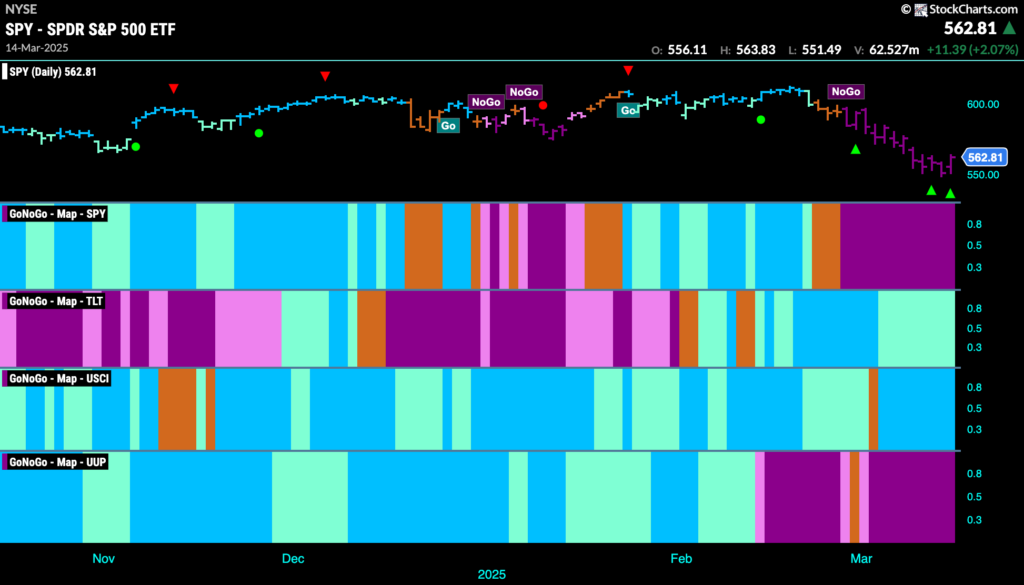Click the volume value 'V: 62.527m'
Viewport: 1024px width, 585px height.
(884, 50)
